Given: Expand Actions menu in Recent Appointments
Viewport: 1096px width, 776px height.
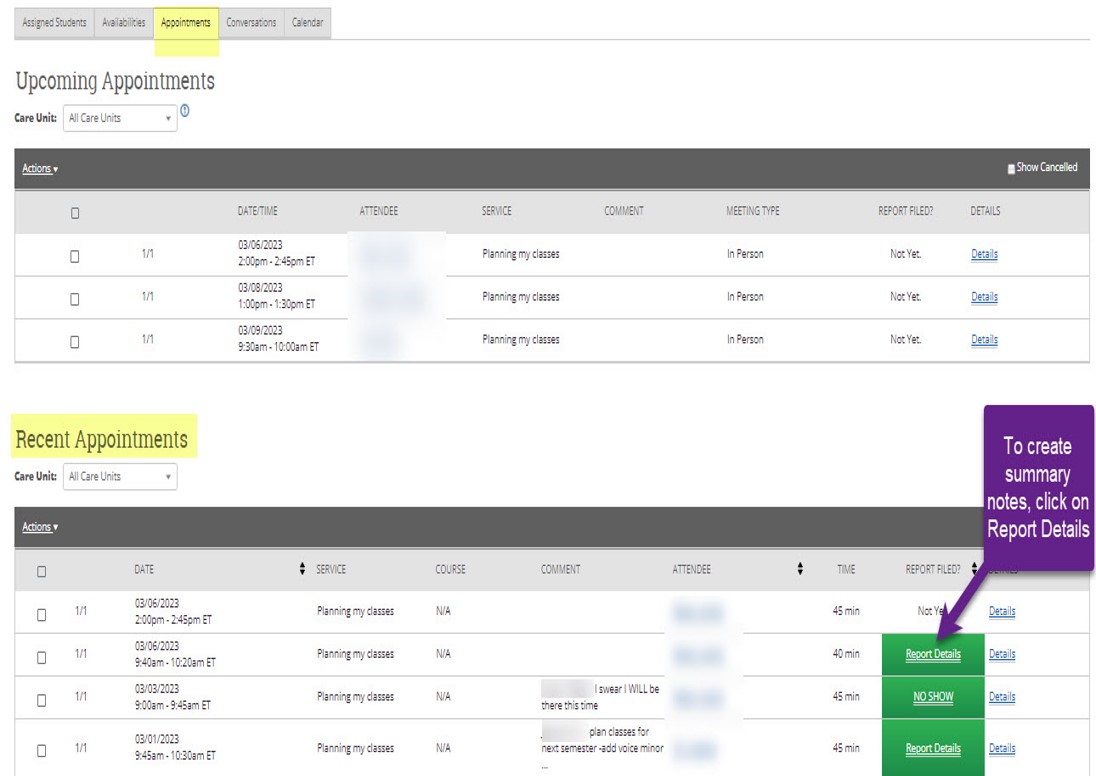Looking at the screenshot, I should [40, 527].
